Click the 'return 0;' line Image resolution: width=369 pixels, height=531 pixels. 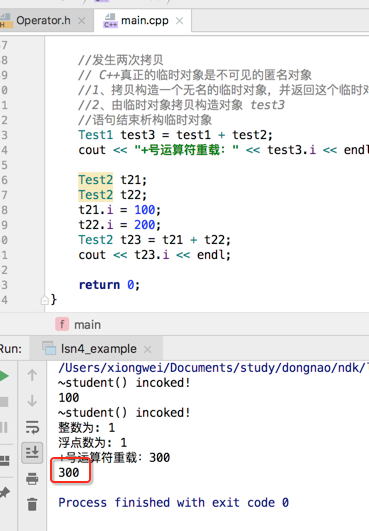click(x=109, y=285)
